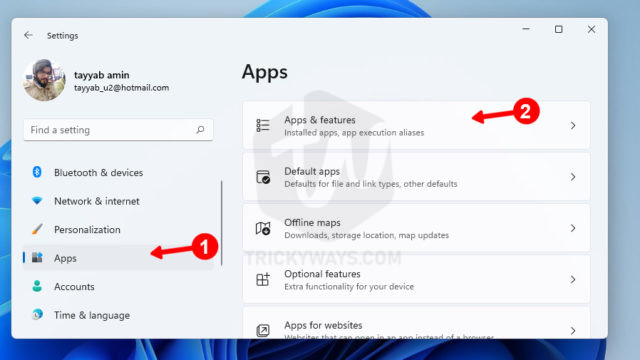Expand the Offline maps chevron
640x360 pixels.
click(x=573, y=228)
